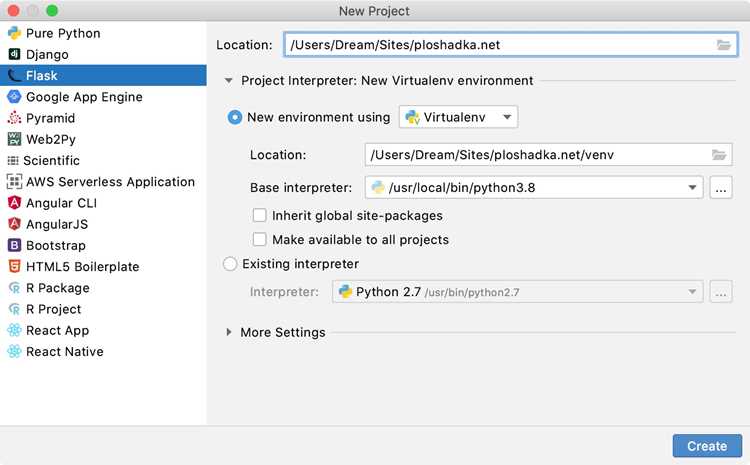
Task: Open the Base interpreter dropdown arrow
Action: click(x=692, y=188)
